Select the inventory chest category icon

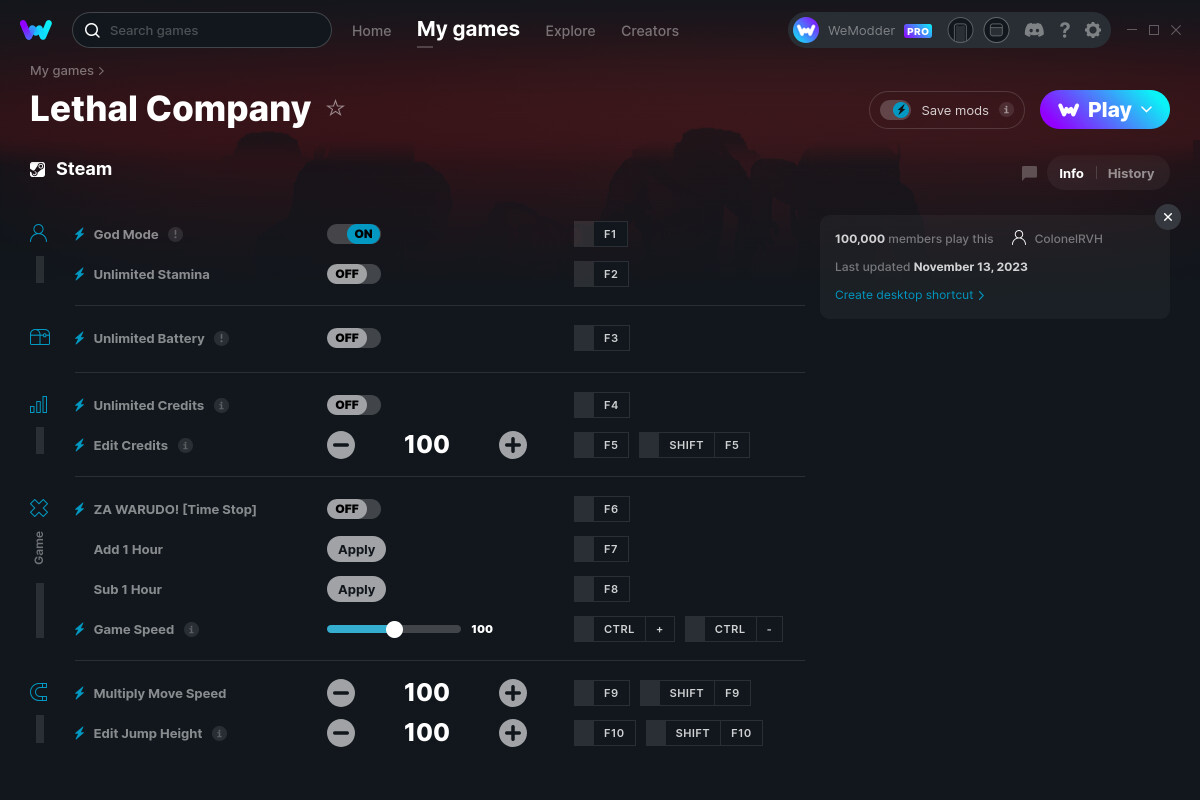point(39,338)
